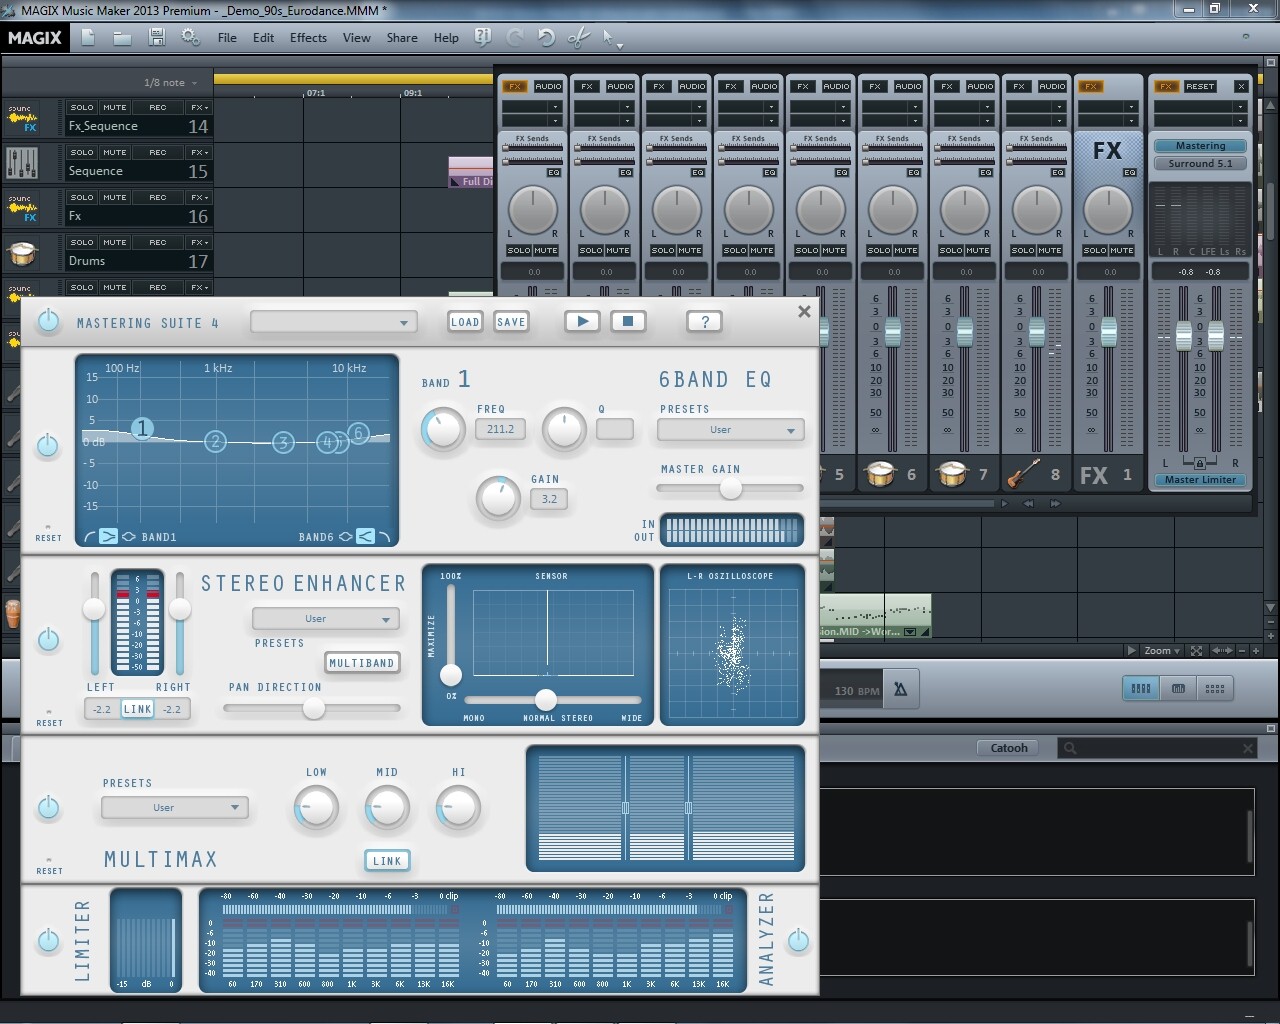
Task: Toggle the Multimax power button
Action: tap(48, 807)
